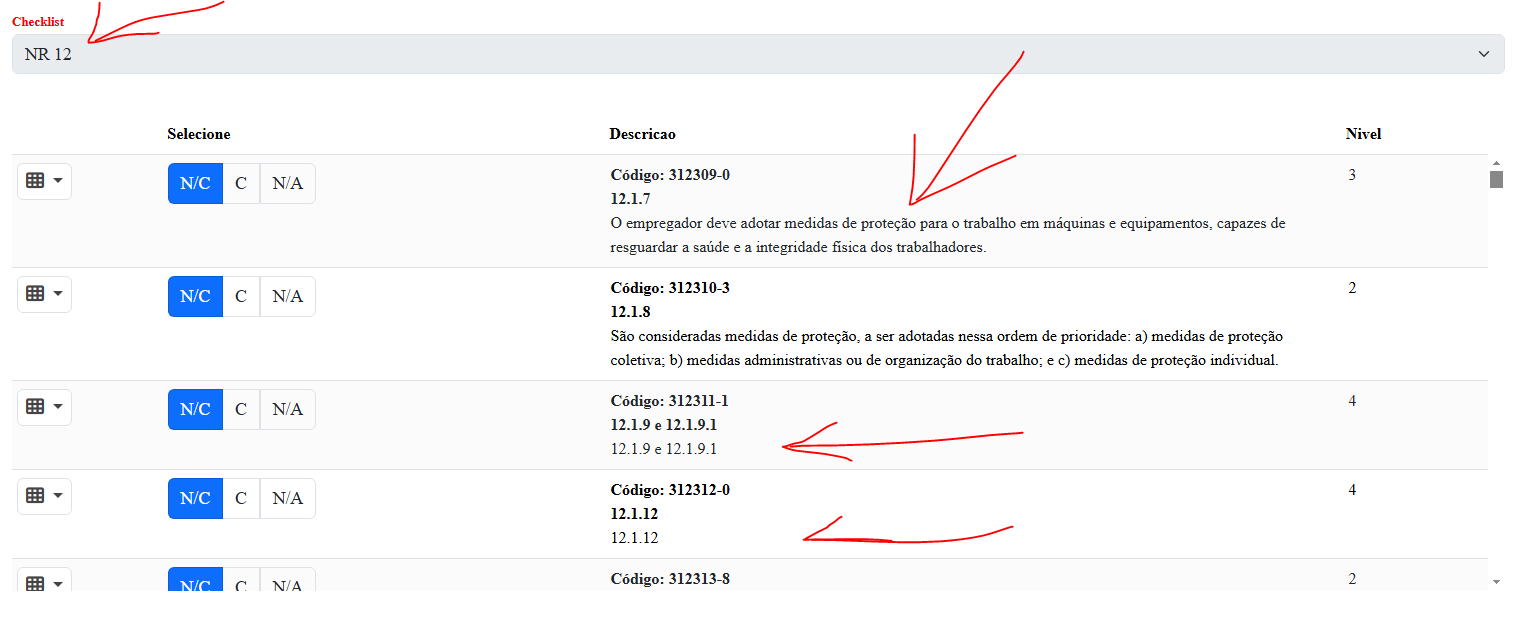This screenshot has height=634, width=1514.
Task: Mark item 12.1.8 as C
Action: pyautogui.click(x=241, y=296)
